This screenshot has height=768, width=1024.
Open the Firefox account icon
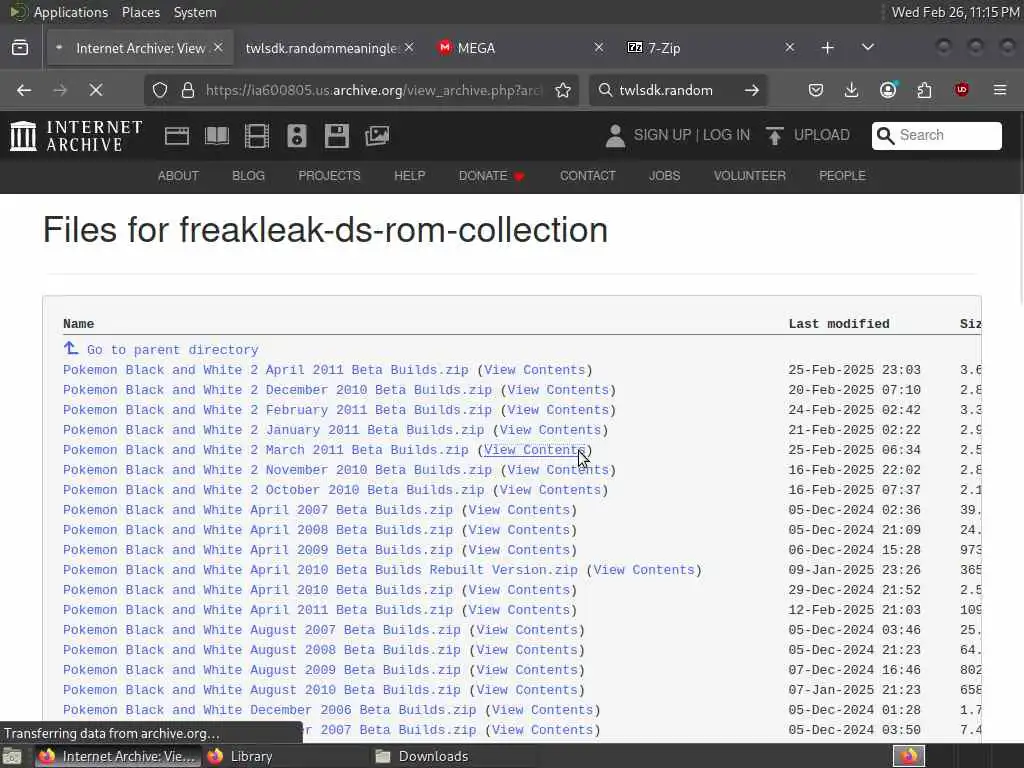(888, 90)
